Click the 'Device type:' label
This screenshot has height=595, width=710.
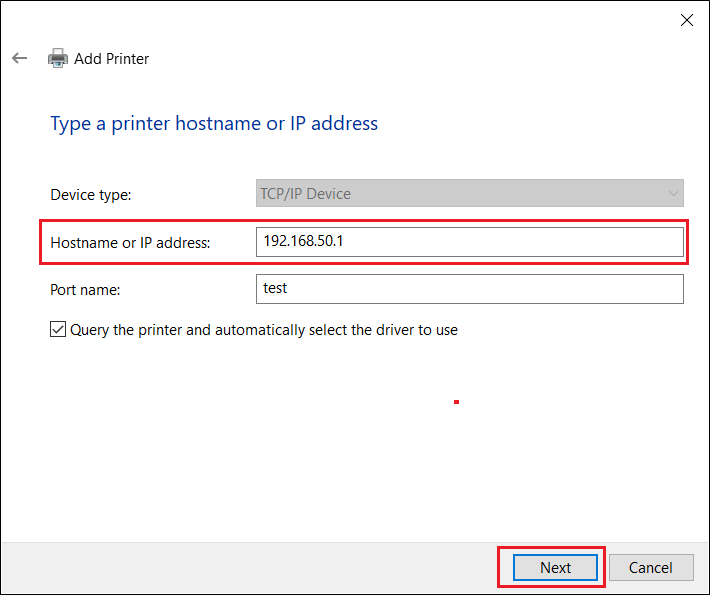click(91, 195)
